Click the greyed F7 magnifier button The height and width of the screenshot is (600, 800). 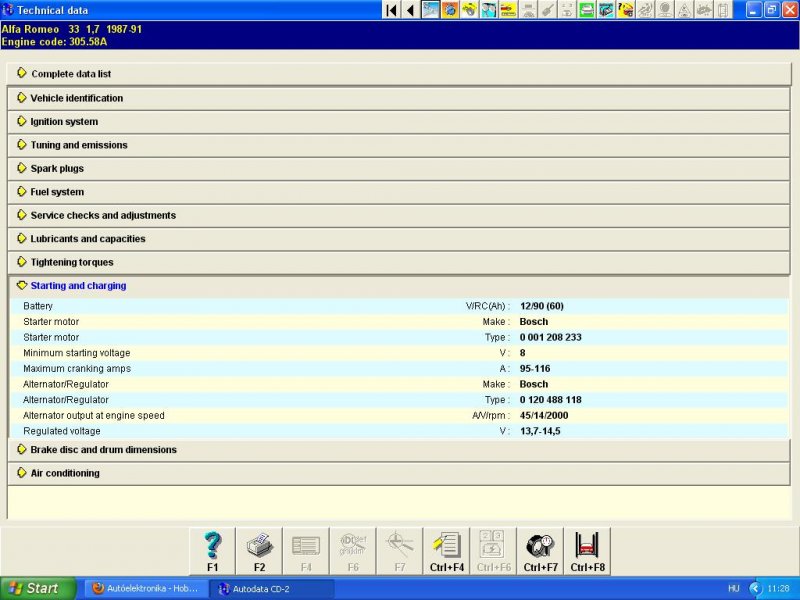(400, 552)
